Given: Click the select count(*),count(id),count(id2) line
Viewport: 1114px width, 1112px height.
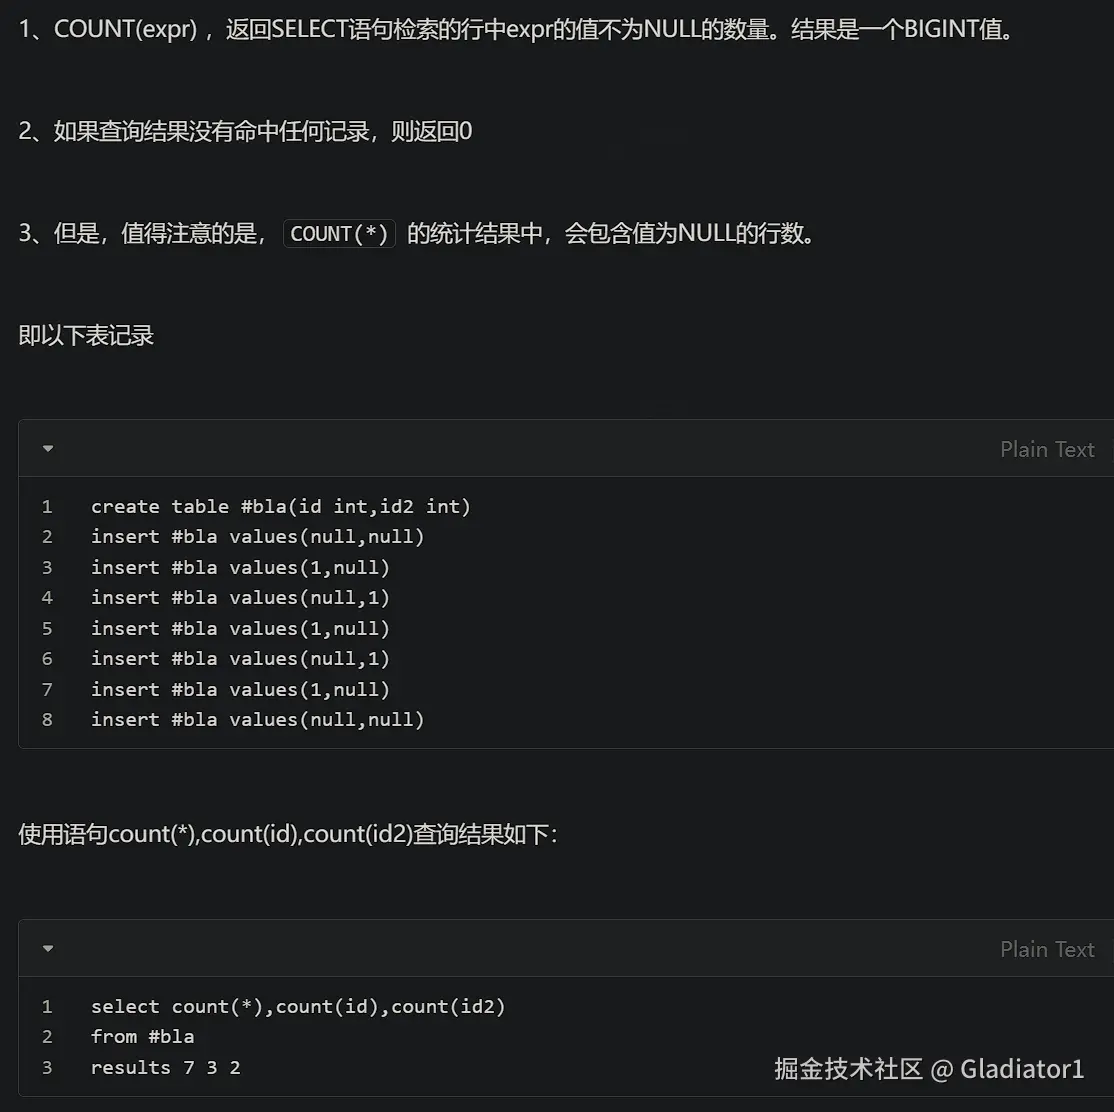Looking at the screenshot, I should [298, 1006].
